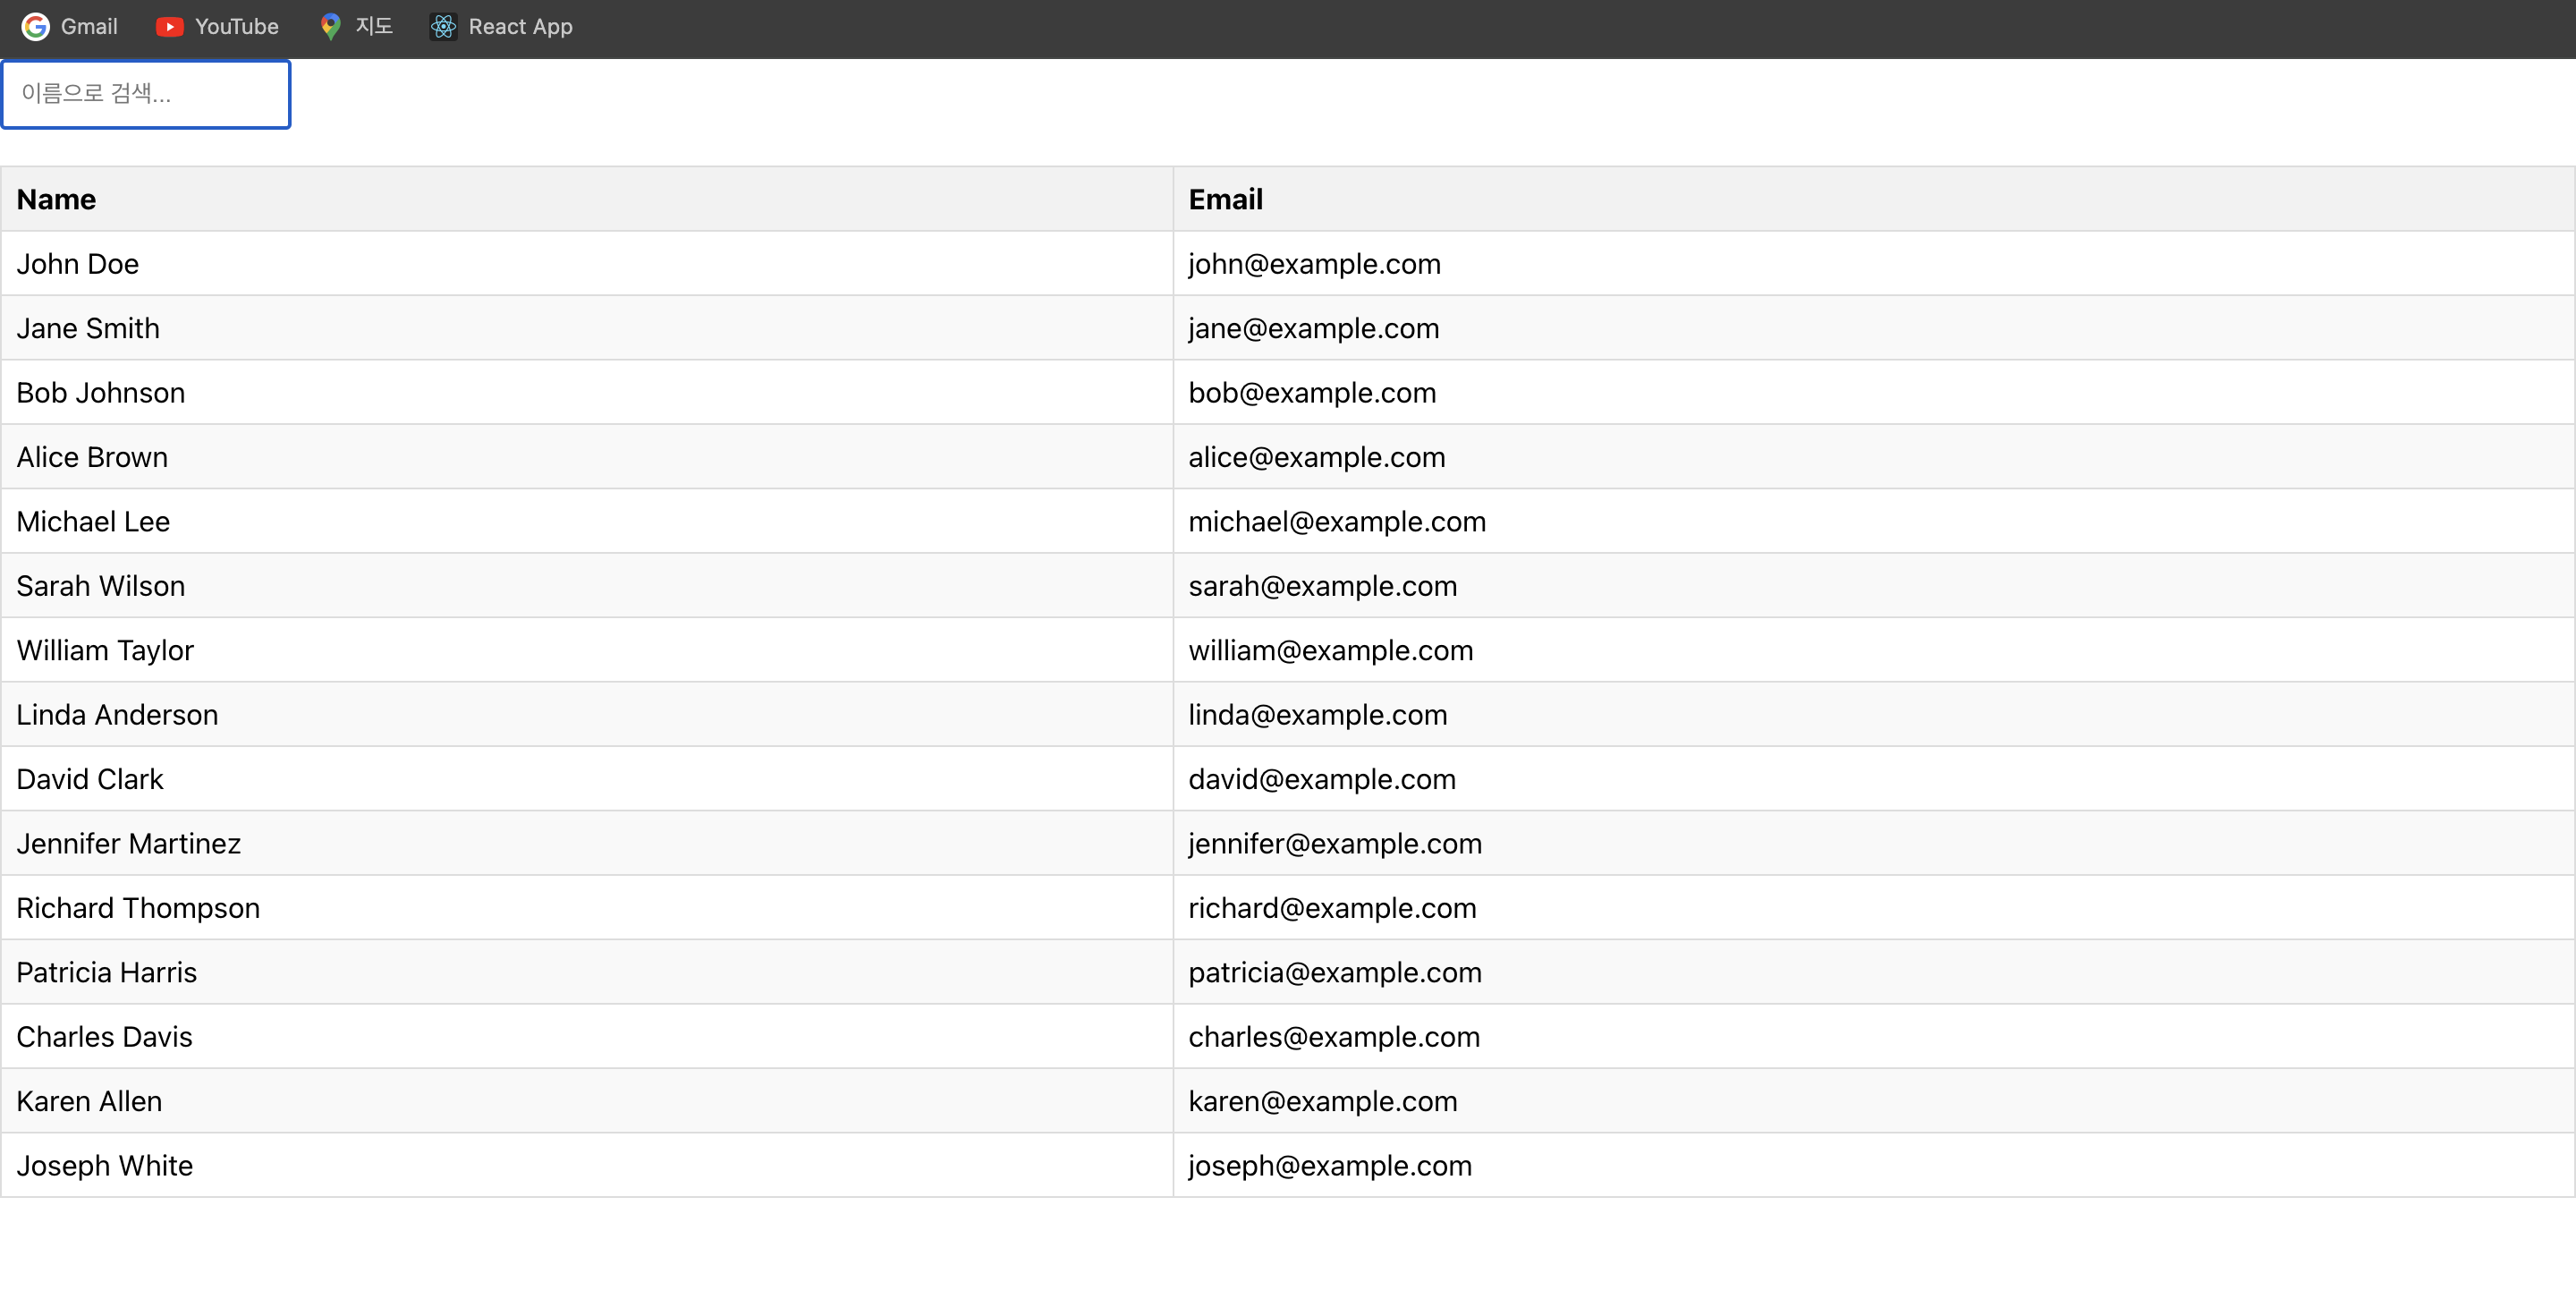This screenshot has height=1299, width=2576.
Task: Click alice@example.com email cell
Action: pyautogui.click(x=1316, y=457)
